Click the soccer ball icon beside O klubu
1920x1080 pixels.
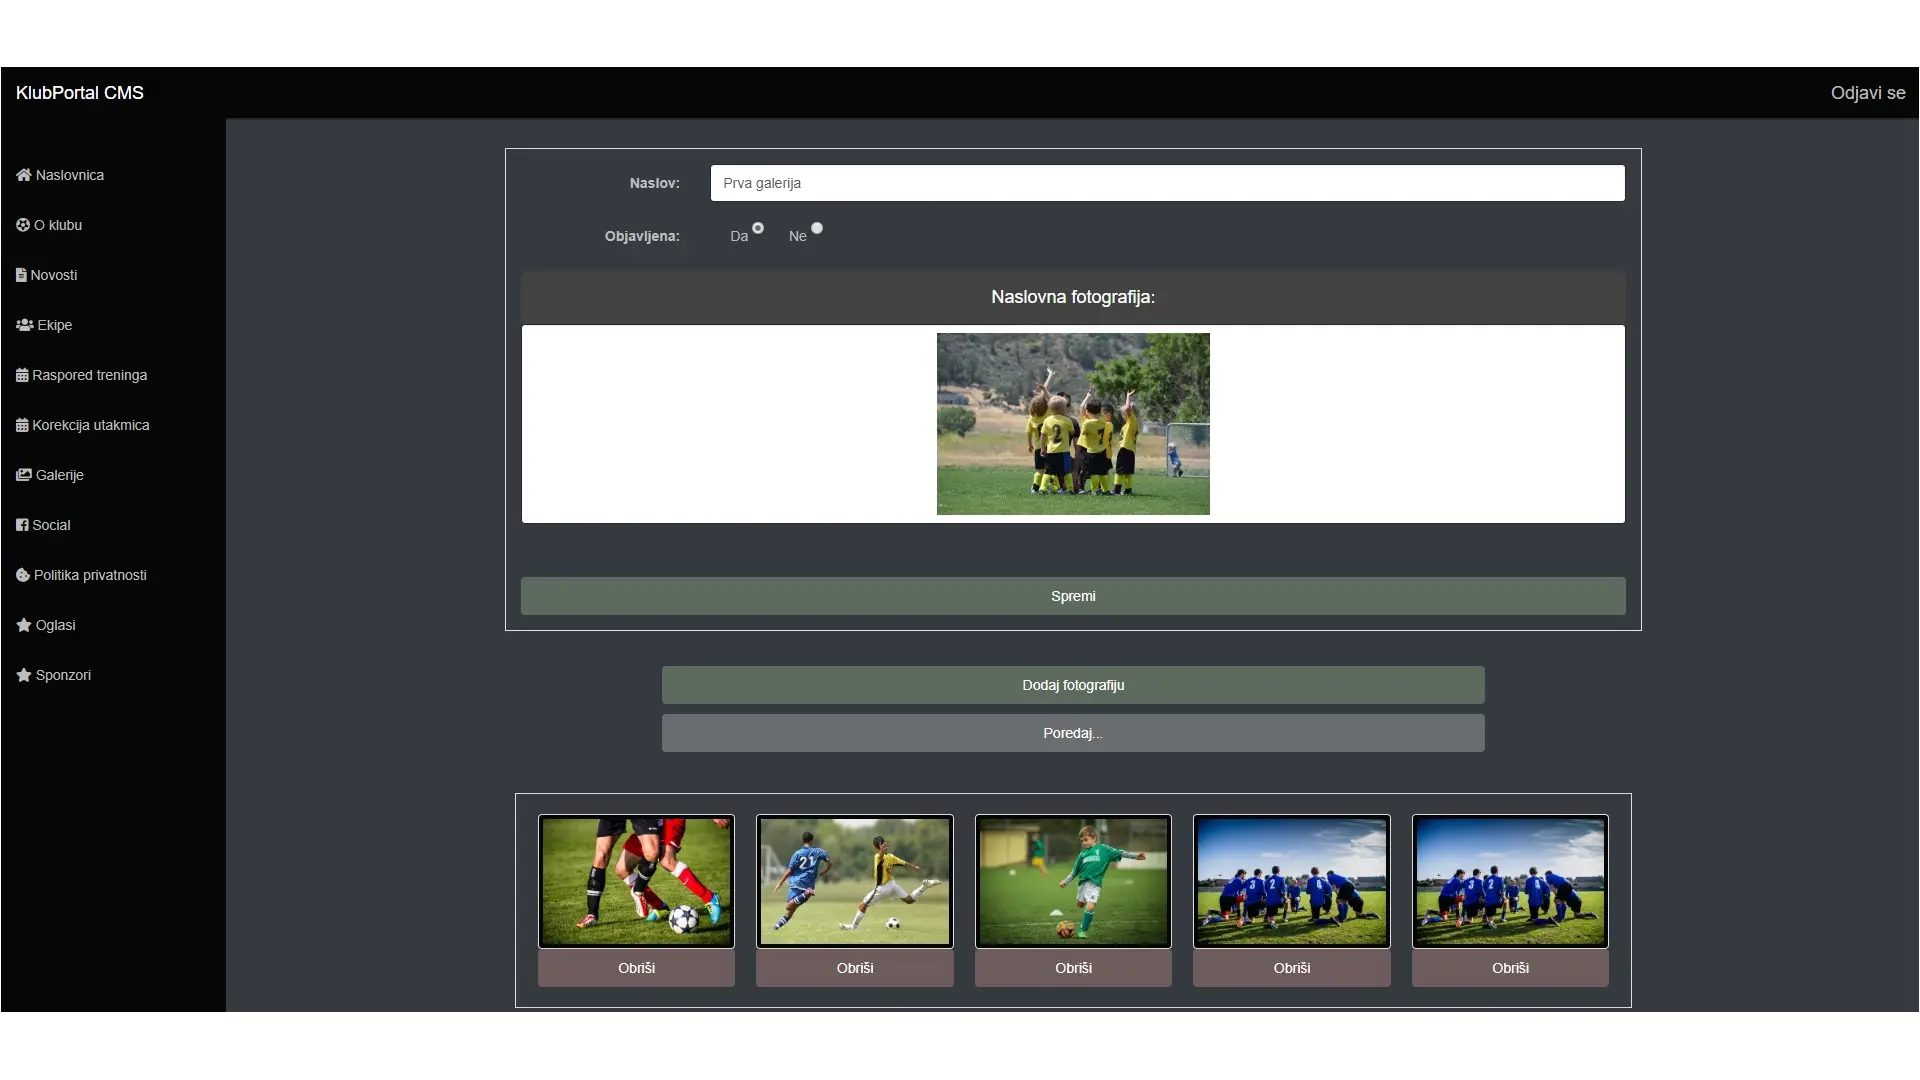coord(23,225)
